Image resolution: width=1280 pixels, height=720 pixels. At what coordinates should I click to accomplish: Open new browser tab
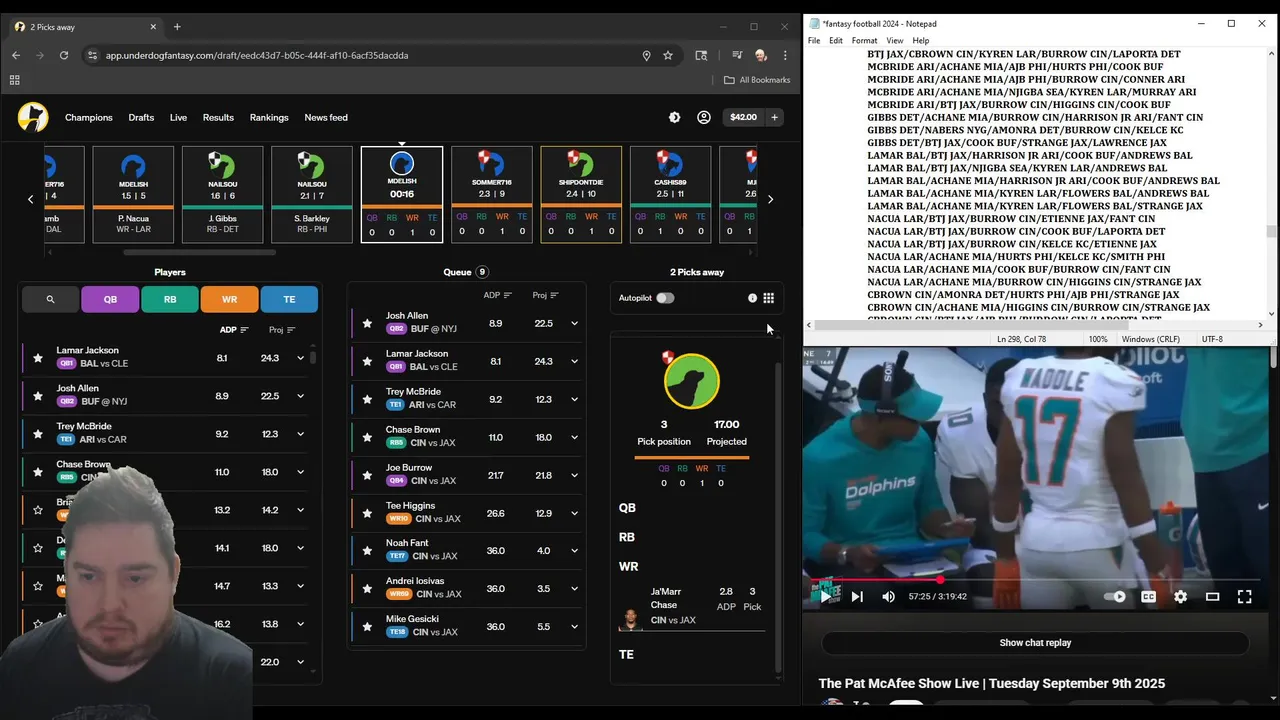(x=177, y=27)
